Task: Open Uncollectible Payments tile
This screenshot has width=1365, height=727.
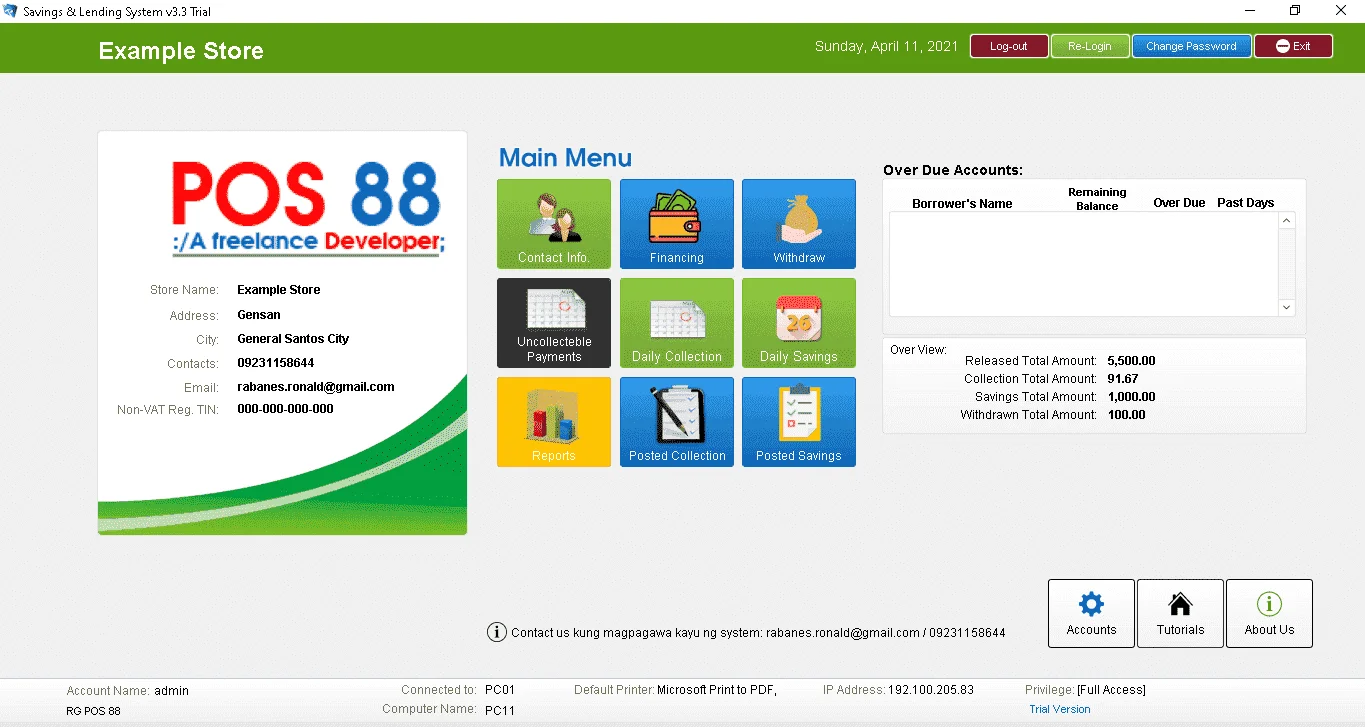Action: (x=554, y=323)
